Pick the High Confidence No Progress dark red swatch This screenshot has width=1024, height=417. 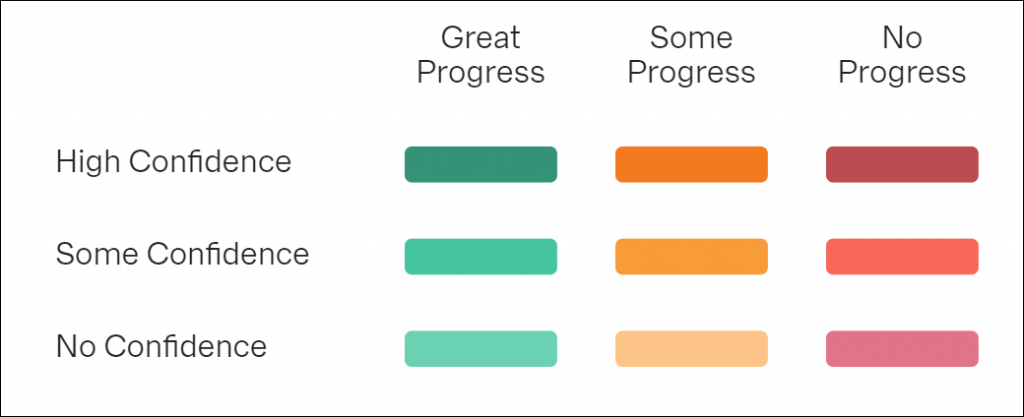[903, 164]
